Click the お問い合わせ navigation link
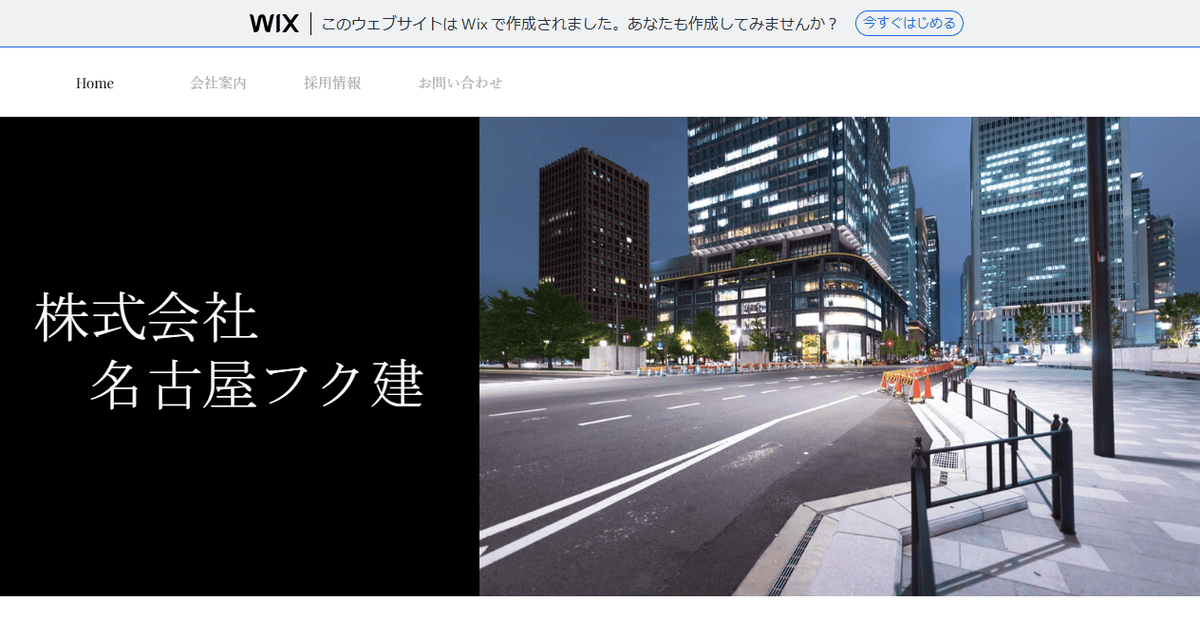This screenshot has height=620, width=1200. 461,83
